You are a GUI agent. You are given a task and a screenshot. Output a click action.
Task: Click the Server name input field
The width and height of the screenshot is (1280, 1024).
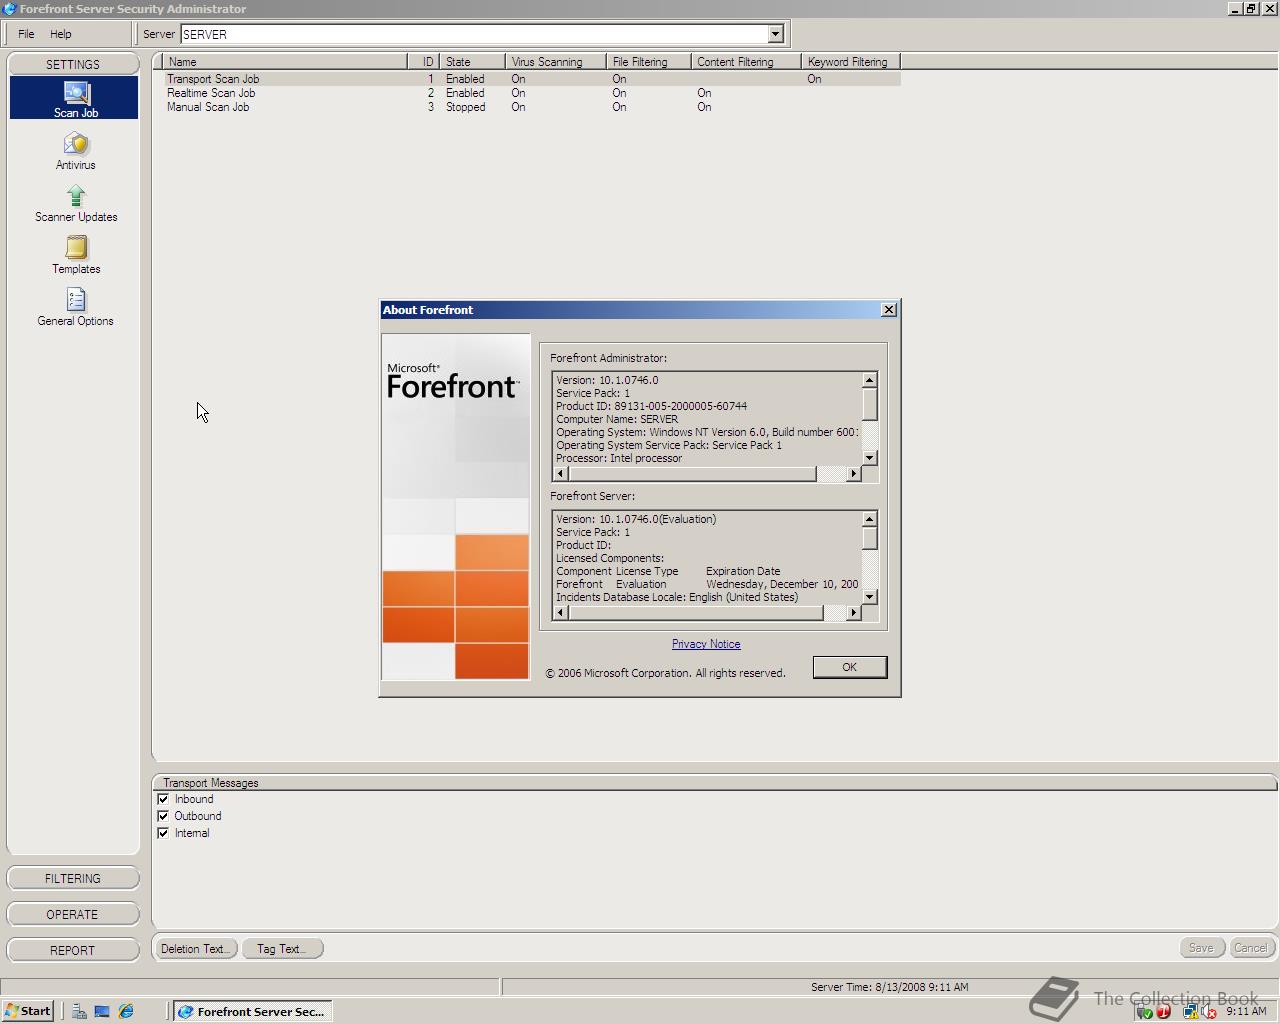pos(474,34)
